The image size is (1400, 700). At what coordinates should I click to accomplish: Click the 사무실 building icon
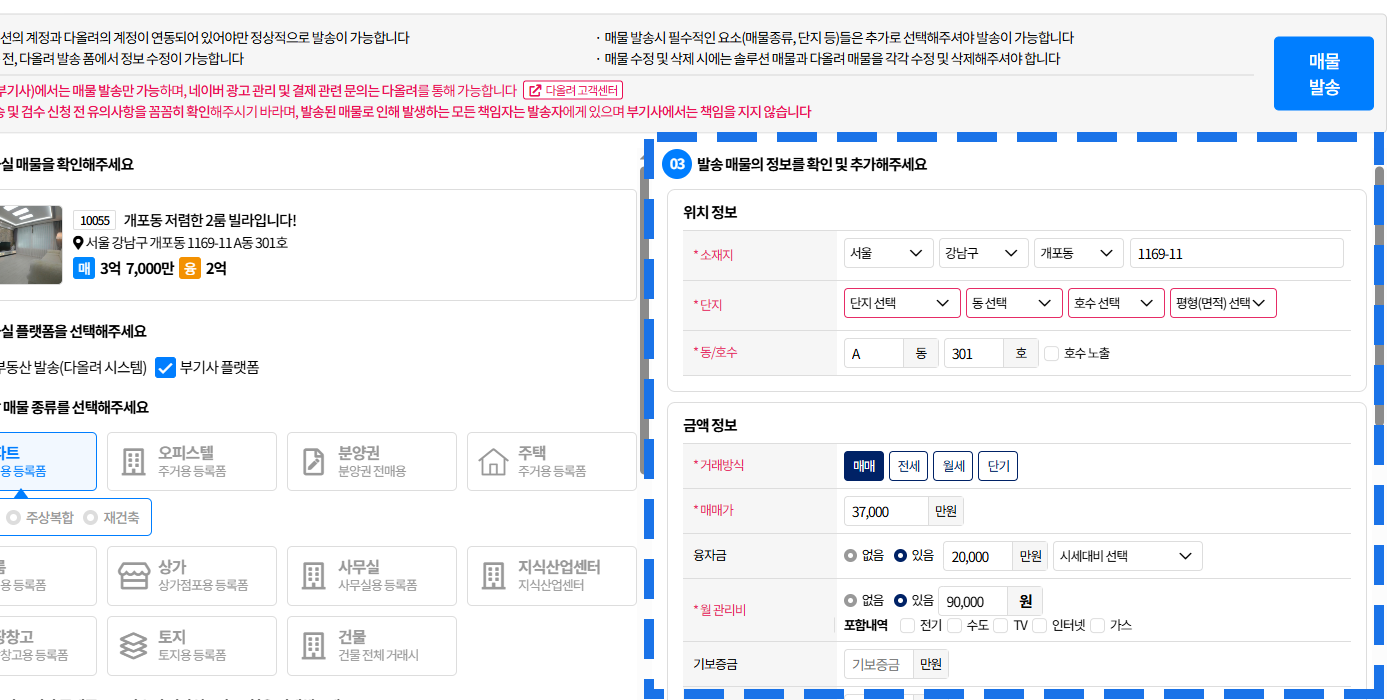click(313, 575)
